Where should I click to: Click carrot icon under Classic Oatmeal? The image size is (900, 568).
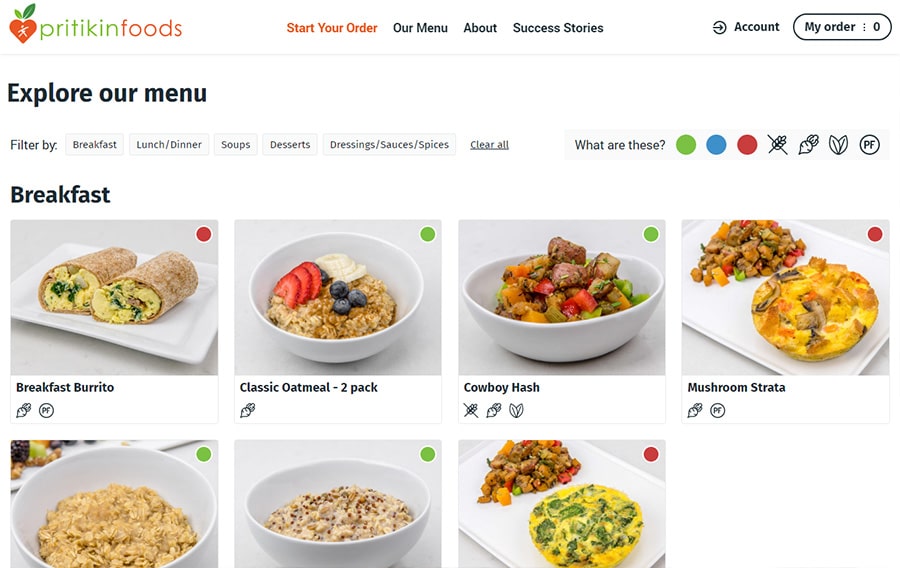(x=247, y=410)
